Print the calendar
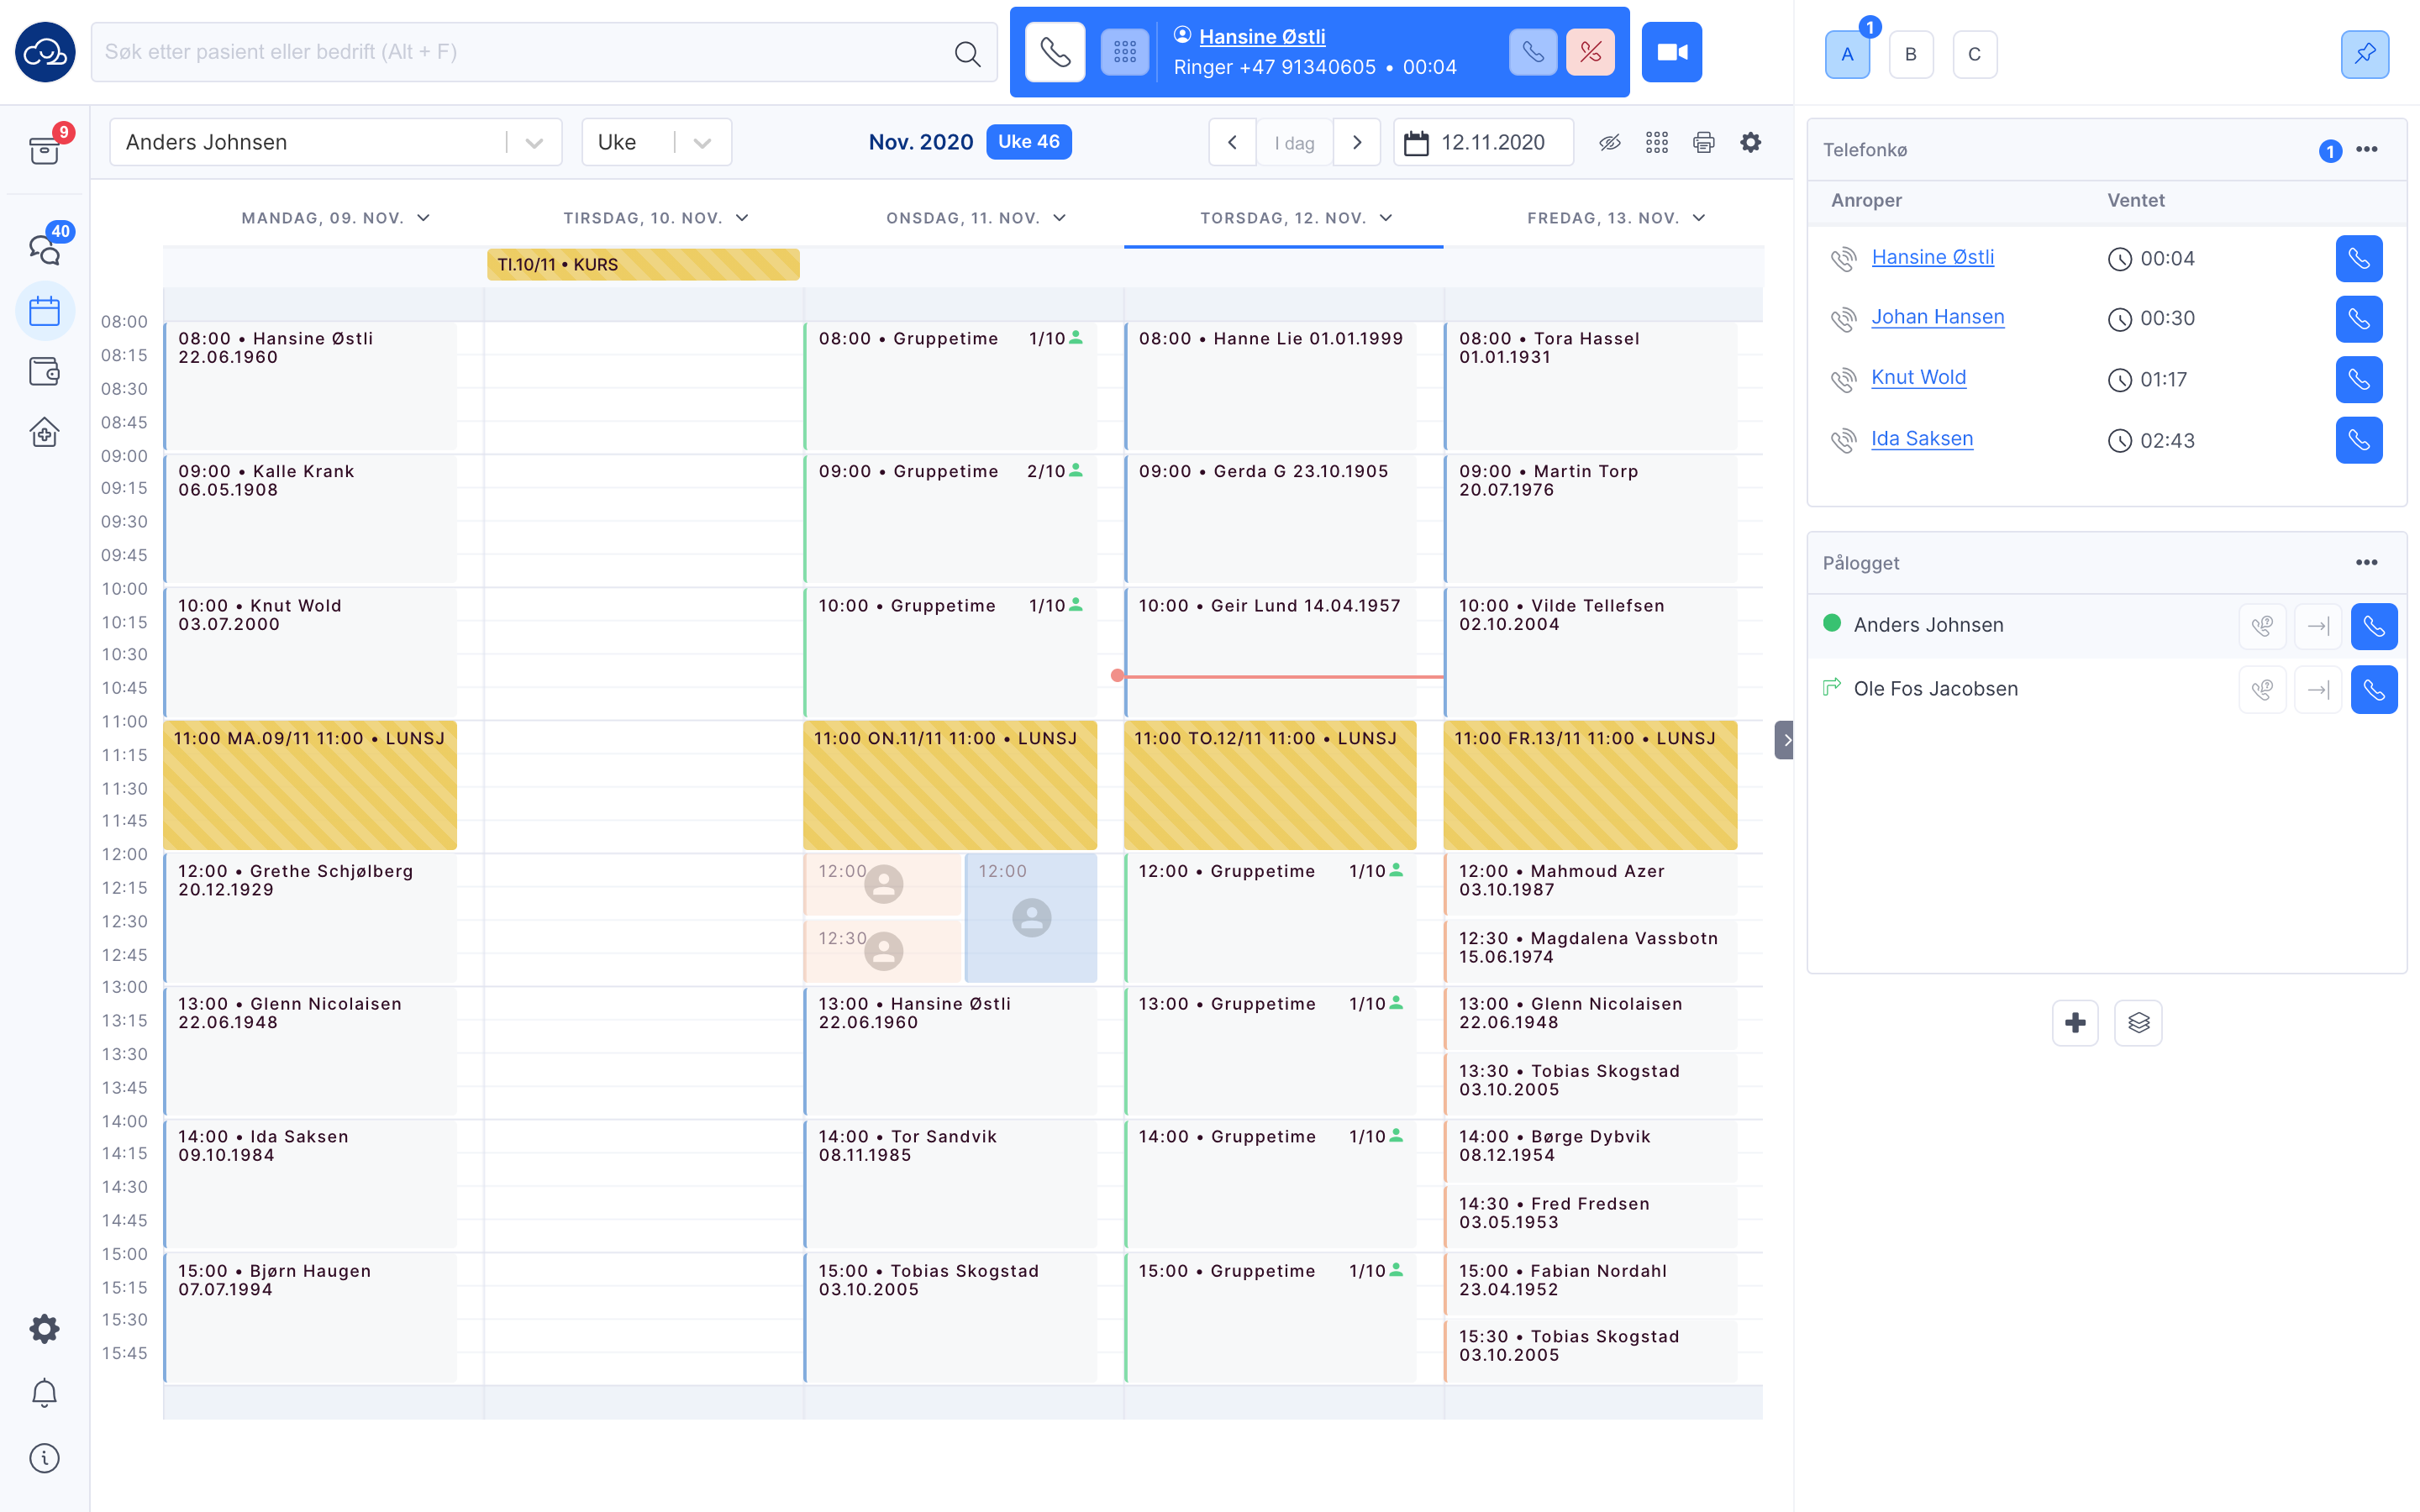The image size is (2420, 1512). point(1704,142)
